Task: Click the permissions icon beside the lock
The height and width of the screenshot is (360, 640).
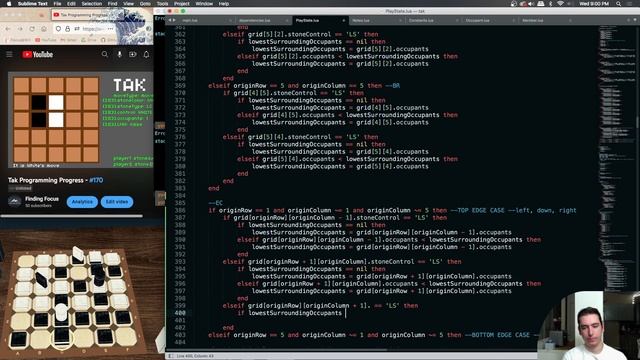Action: tap(77, 29)
